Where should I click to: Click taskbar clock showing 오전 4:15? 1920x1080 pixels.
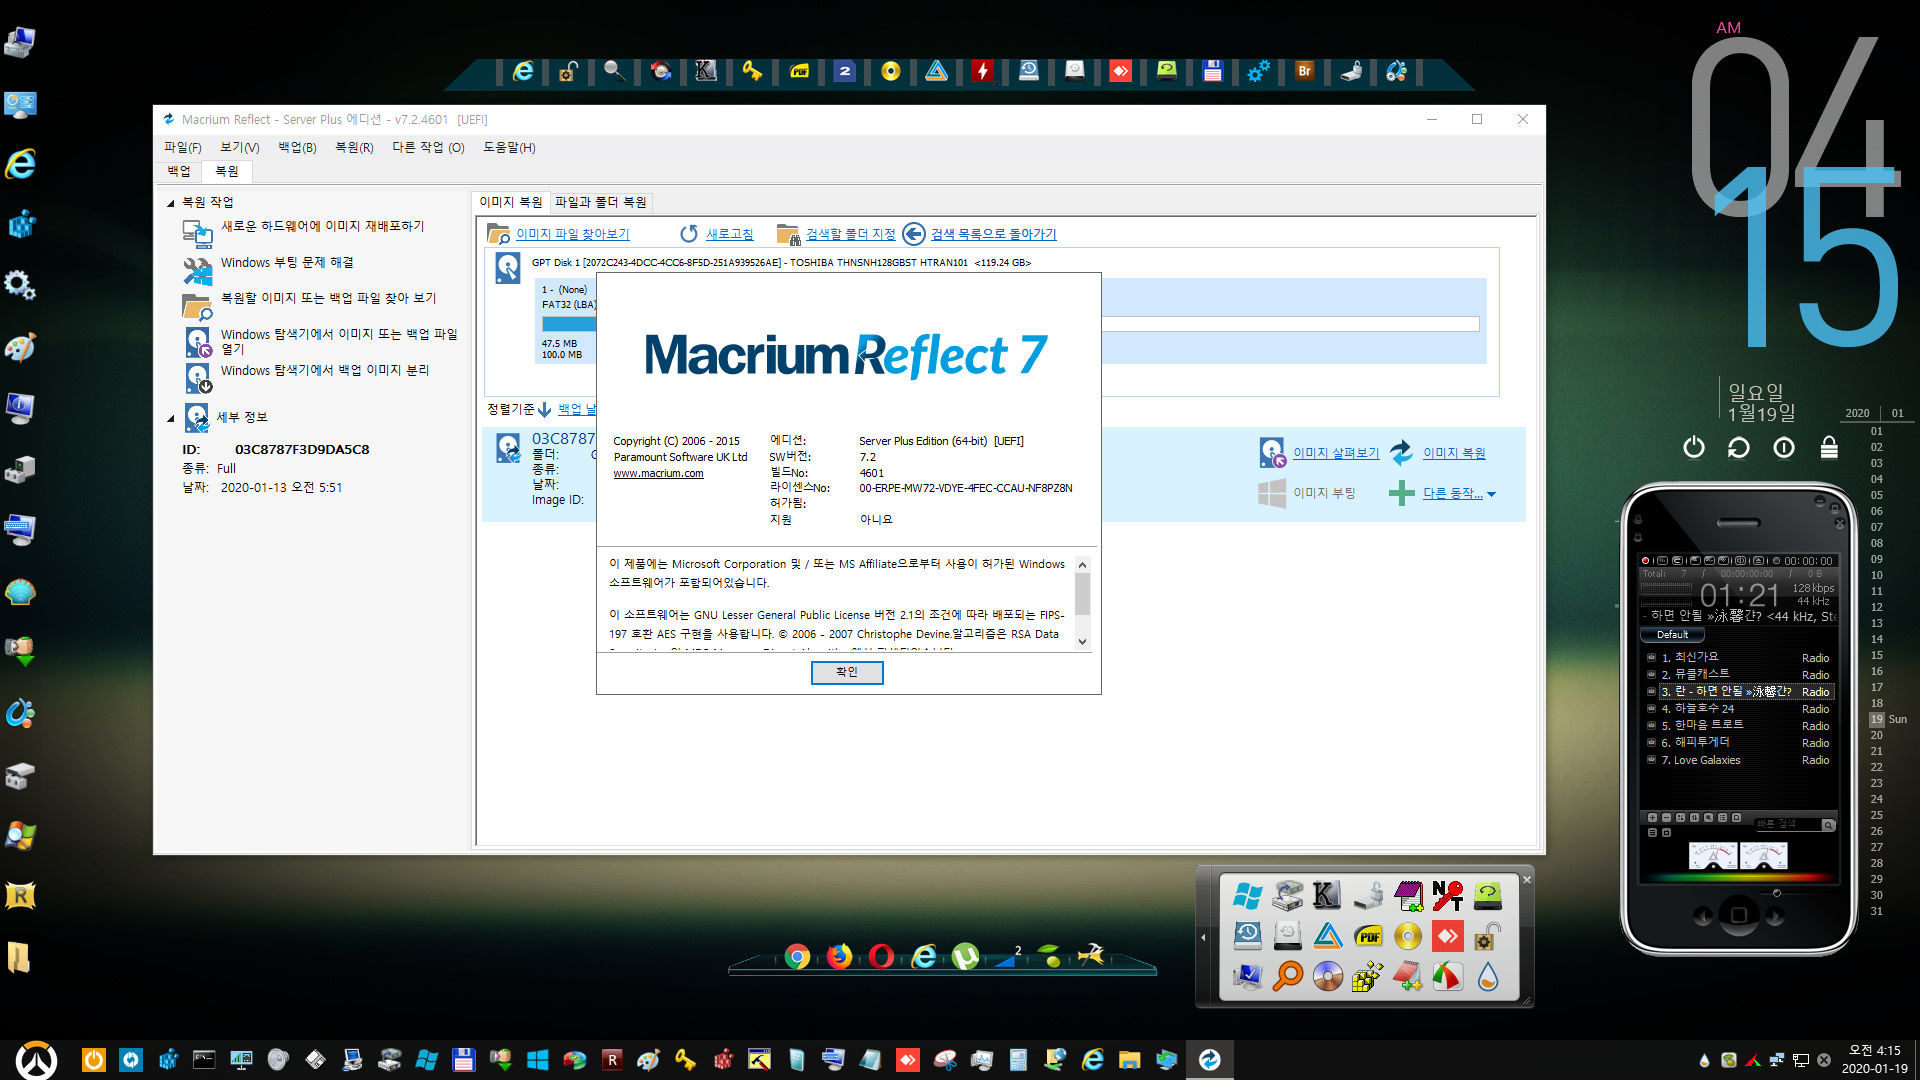(x=1875, y=1060)
